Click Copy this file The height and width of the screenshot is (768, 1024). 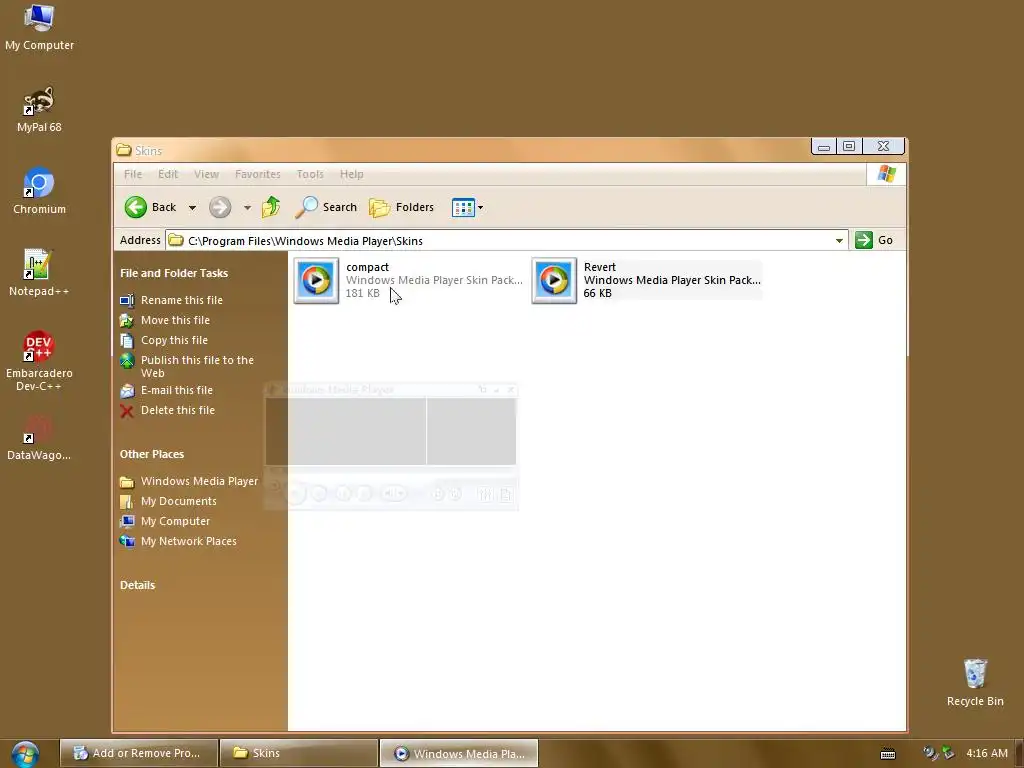pos(174,340)
